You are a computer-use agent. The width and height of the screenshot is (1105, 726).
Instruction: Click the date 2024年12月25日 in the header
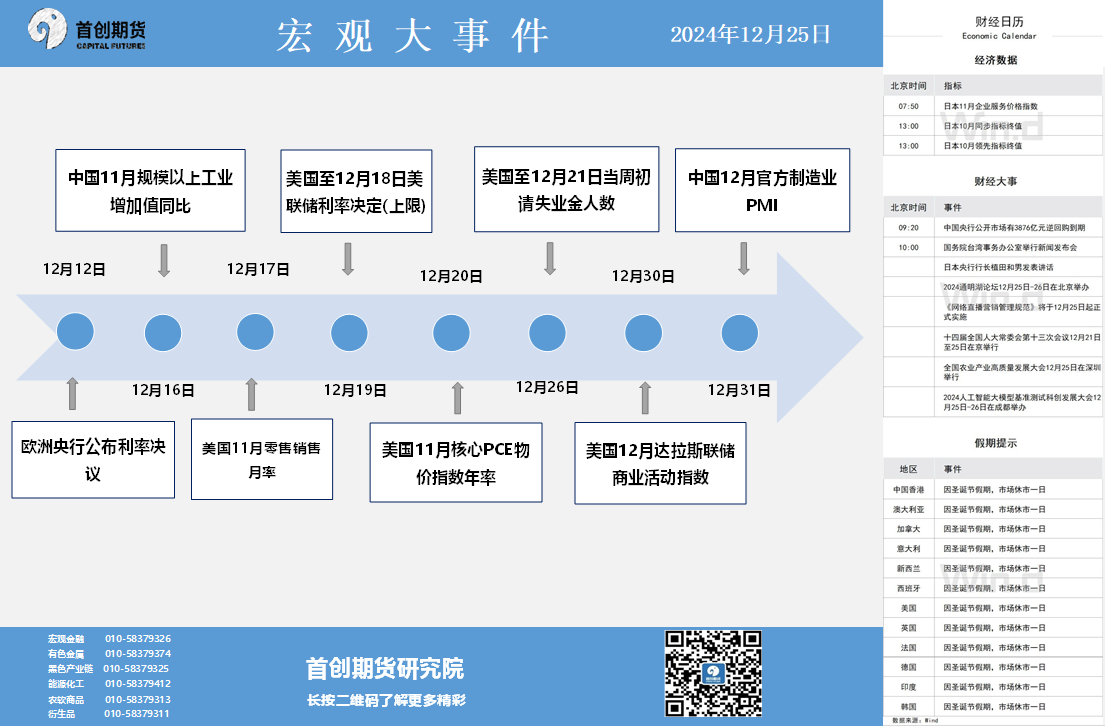tap(751, 35)
